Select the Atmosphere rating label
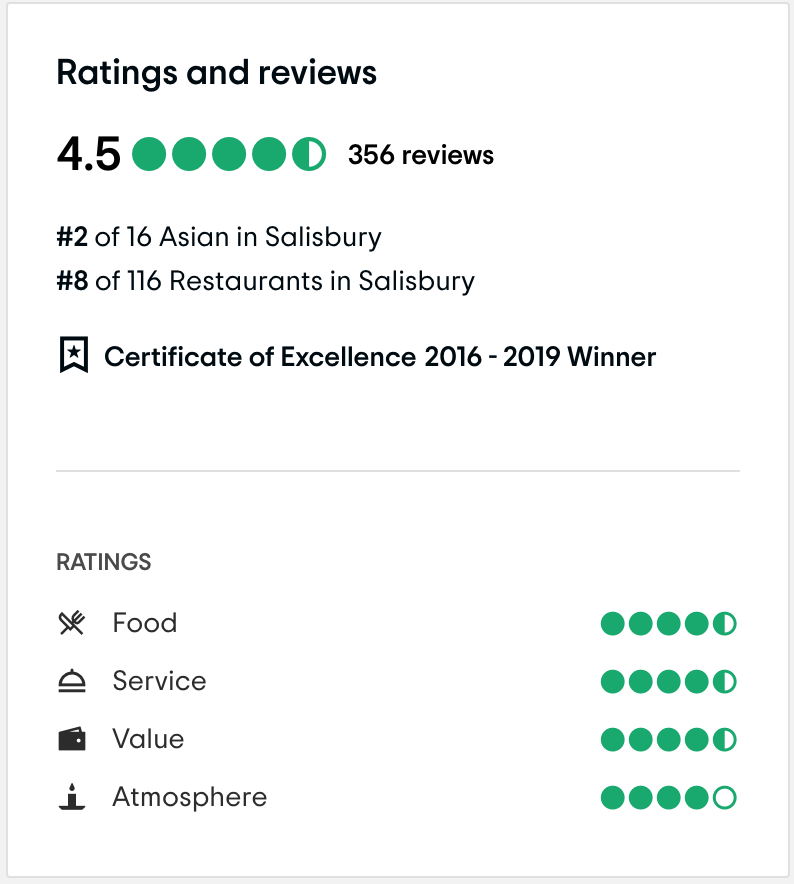This screenshot has height=884, width=794. 189,797
